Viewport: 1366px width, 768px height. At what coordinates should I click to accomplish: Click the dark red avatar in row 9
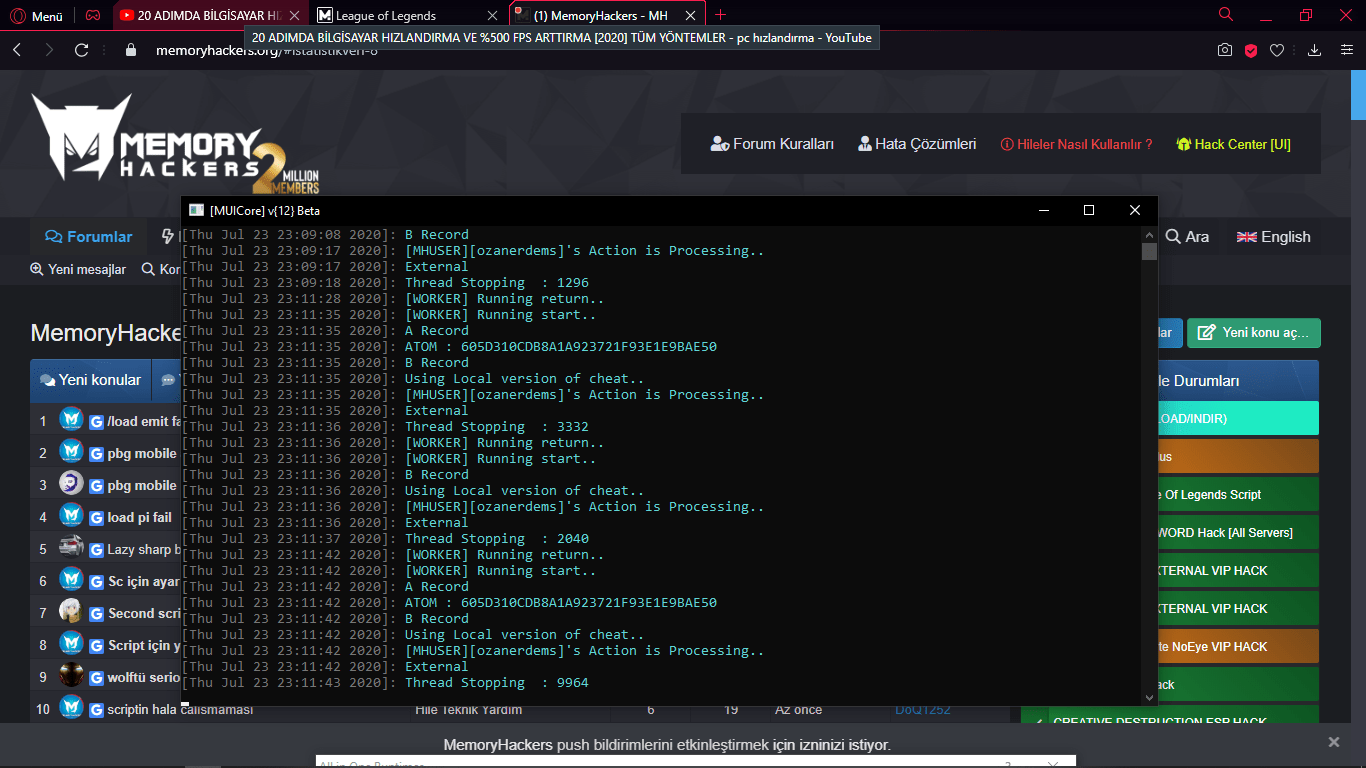tap(71, 675)
